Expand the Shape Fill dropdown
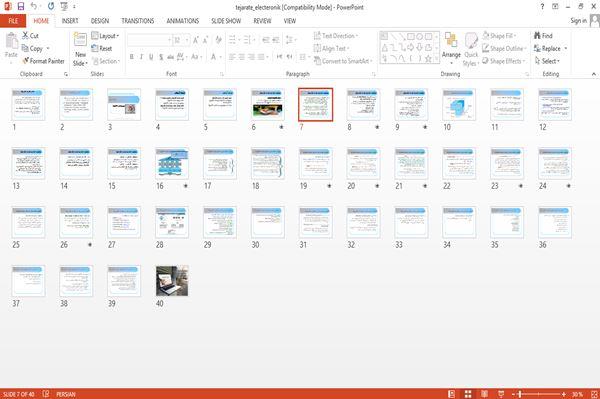Screen dimensions: 600x399 (x=499, y=36)
